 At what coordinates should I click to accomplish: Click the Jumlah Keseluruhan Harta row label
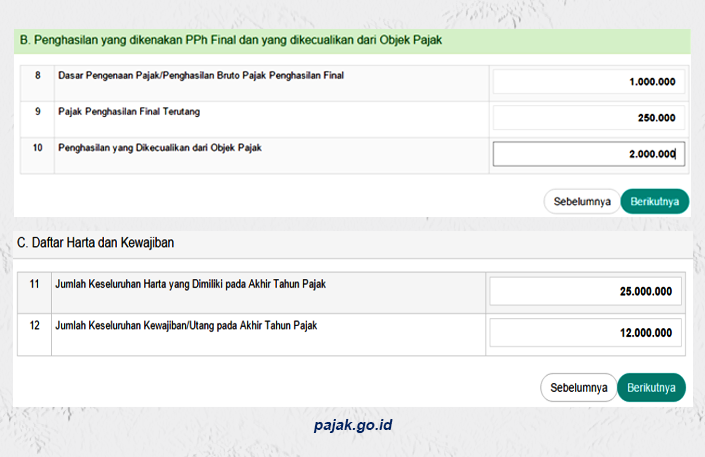point(190,285)
